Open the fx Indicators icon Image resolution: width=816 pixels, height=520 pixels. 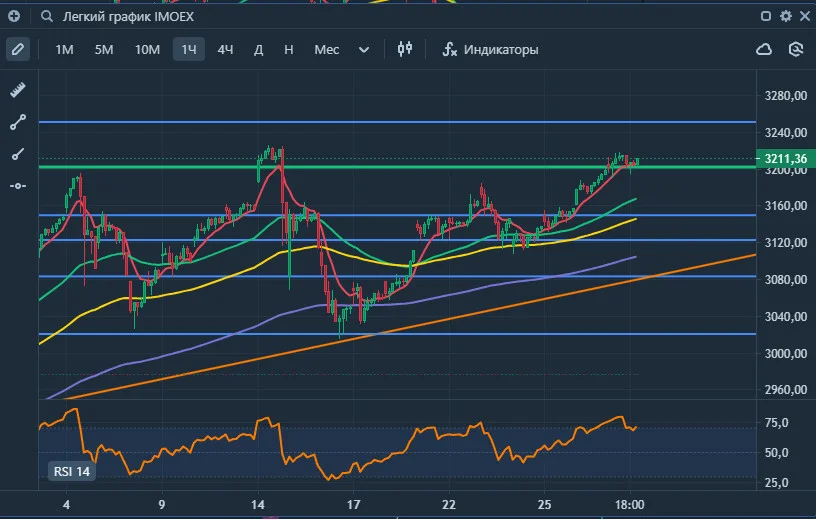pyautogui.click(x=449, y=49)
